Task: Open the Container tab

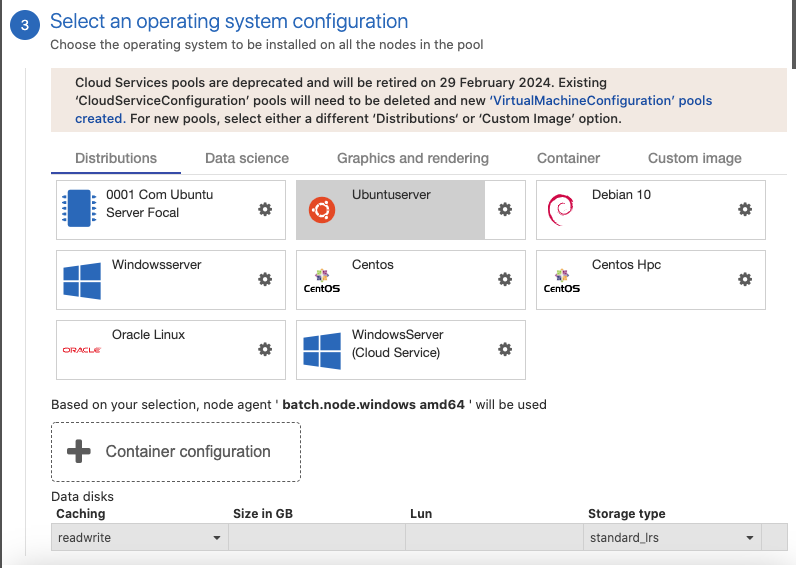Action: click(x=568, y=158)
